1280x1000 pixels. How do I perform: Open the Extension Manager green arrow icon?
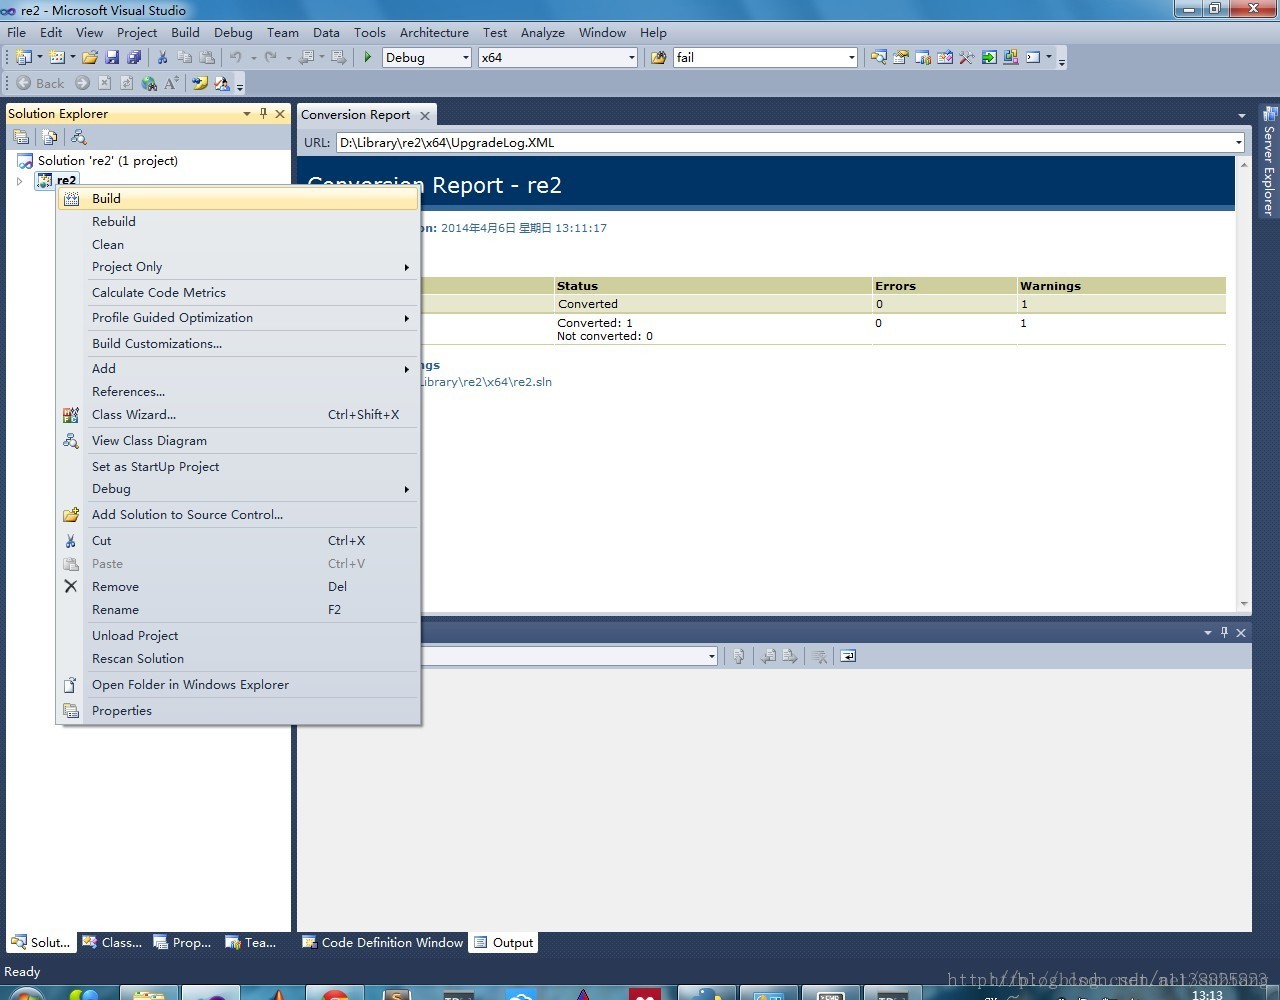989,57
